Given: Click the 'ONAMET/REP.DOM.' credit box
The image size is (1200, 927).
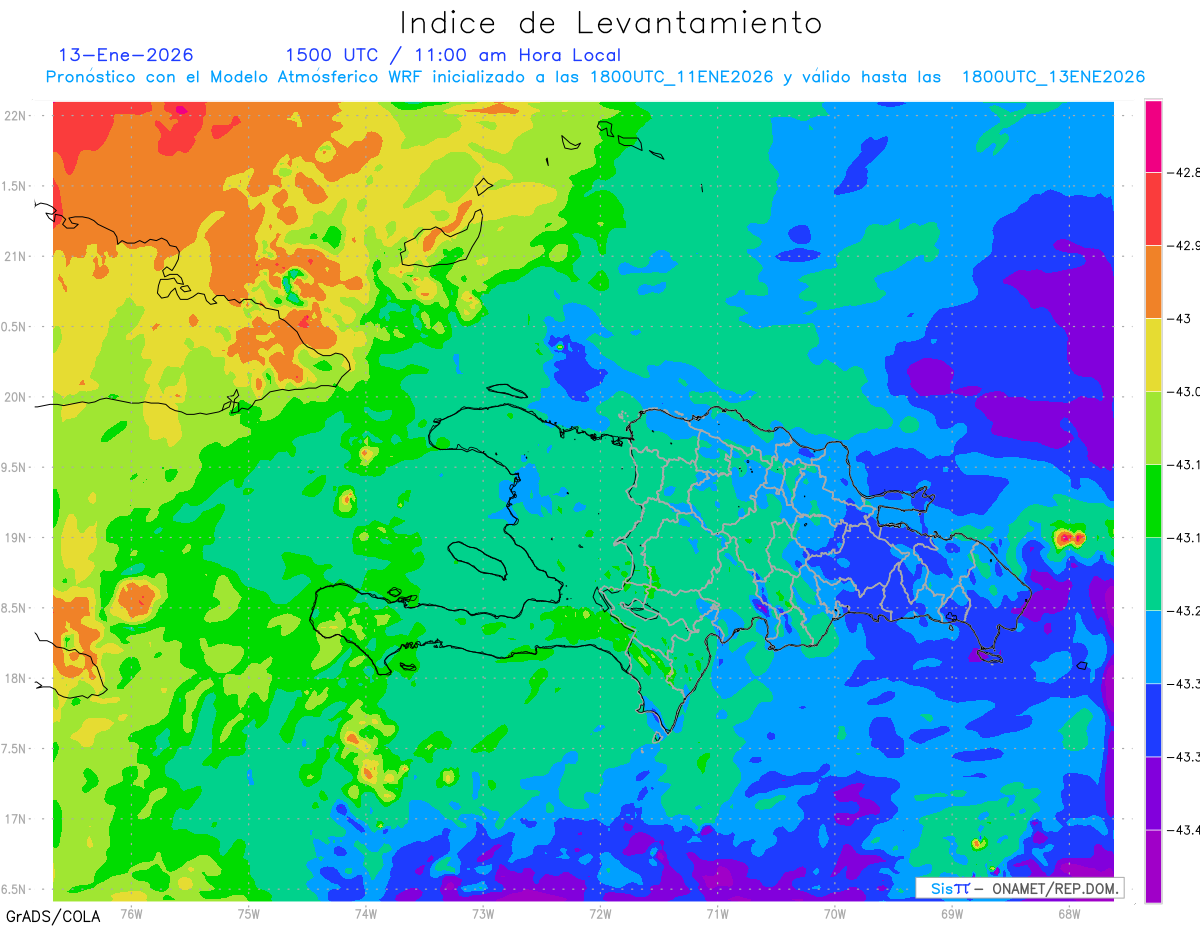Looking at the screenshot, I should pyautogui.click(x=1019, y=888).
